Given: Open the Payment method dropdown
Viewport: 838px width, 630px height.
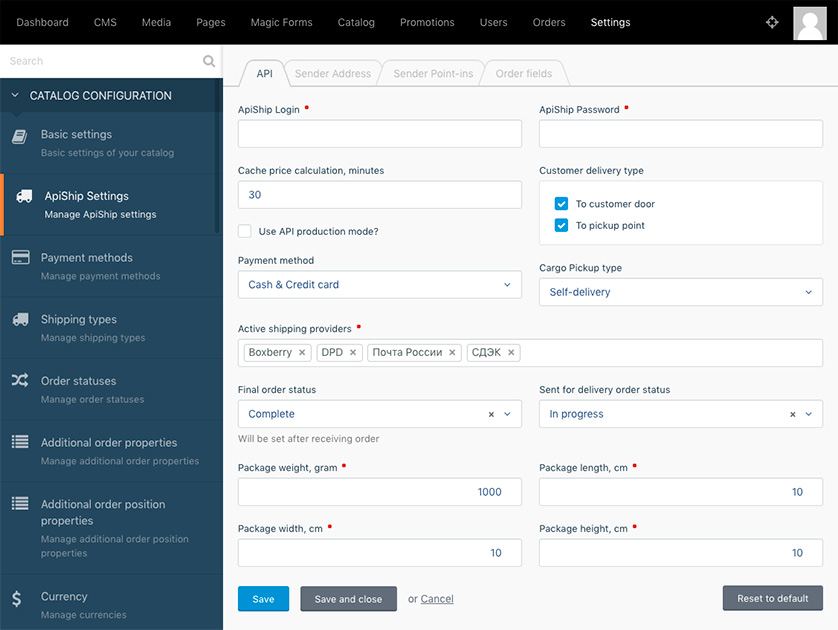Looking at the screenshot, I should (379, 284).
